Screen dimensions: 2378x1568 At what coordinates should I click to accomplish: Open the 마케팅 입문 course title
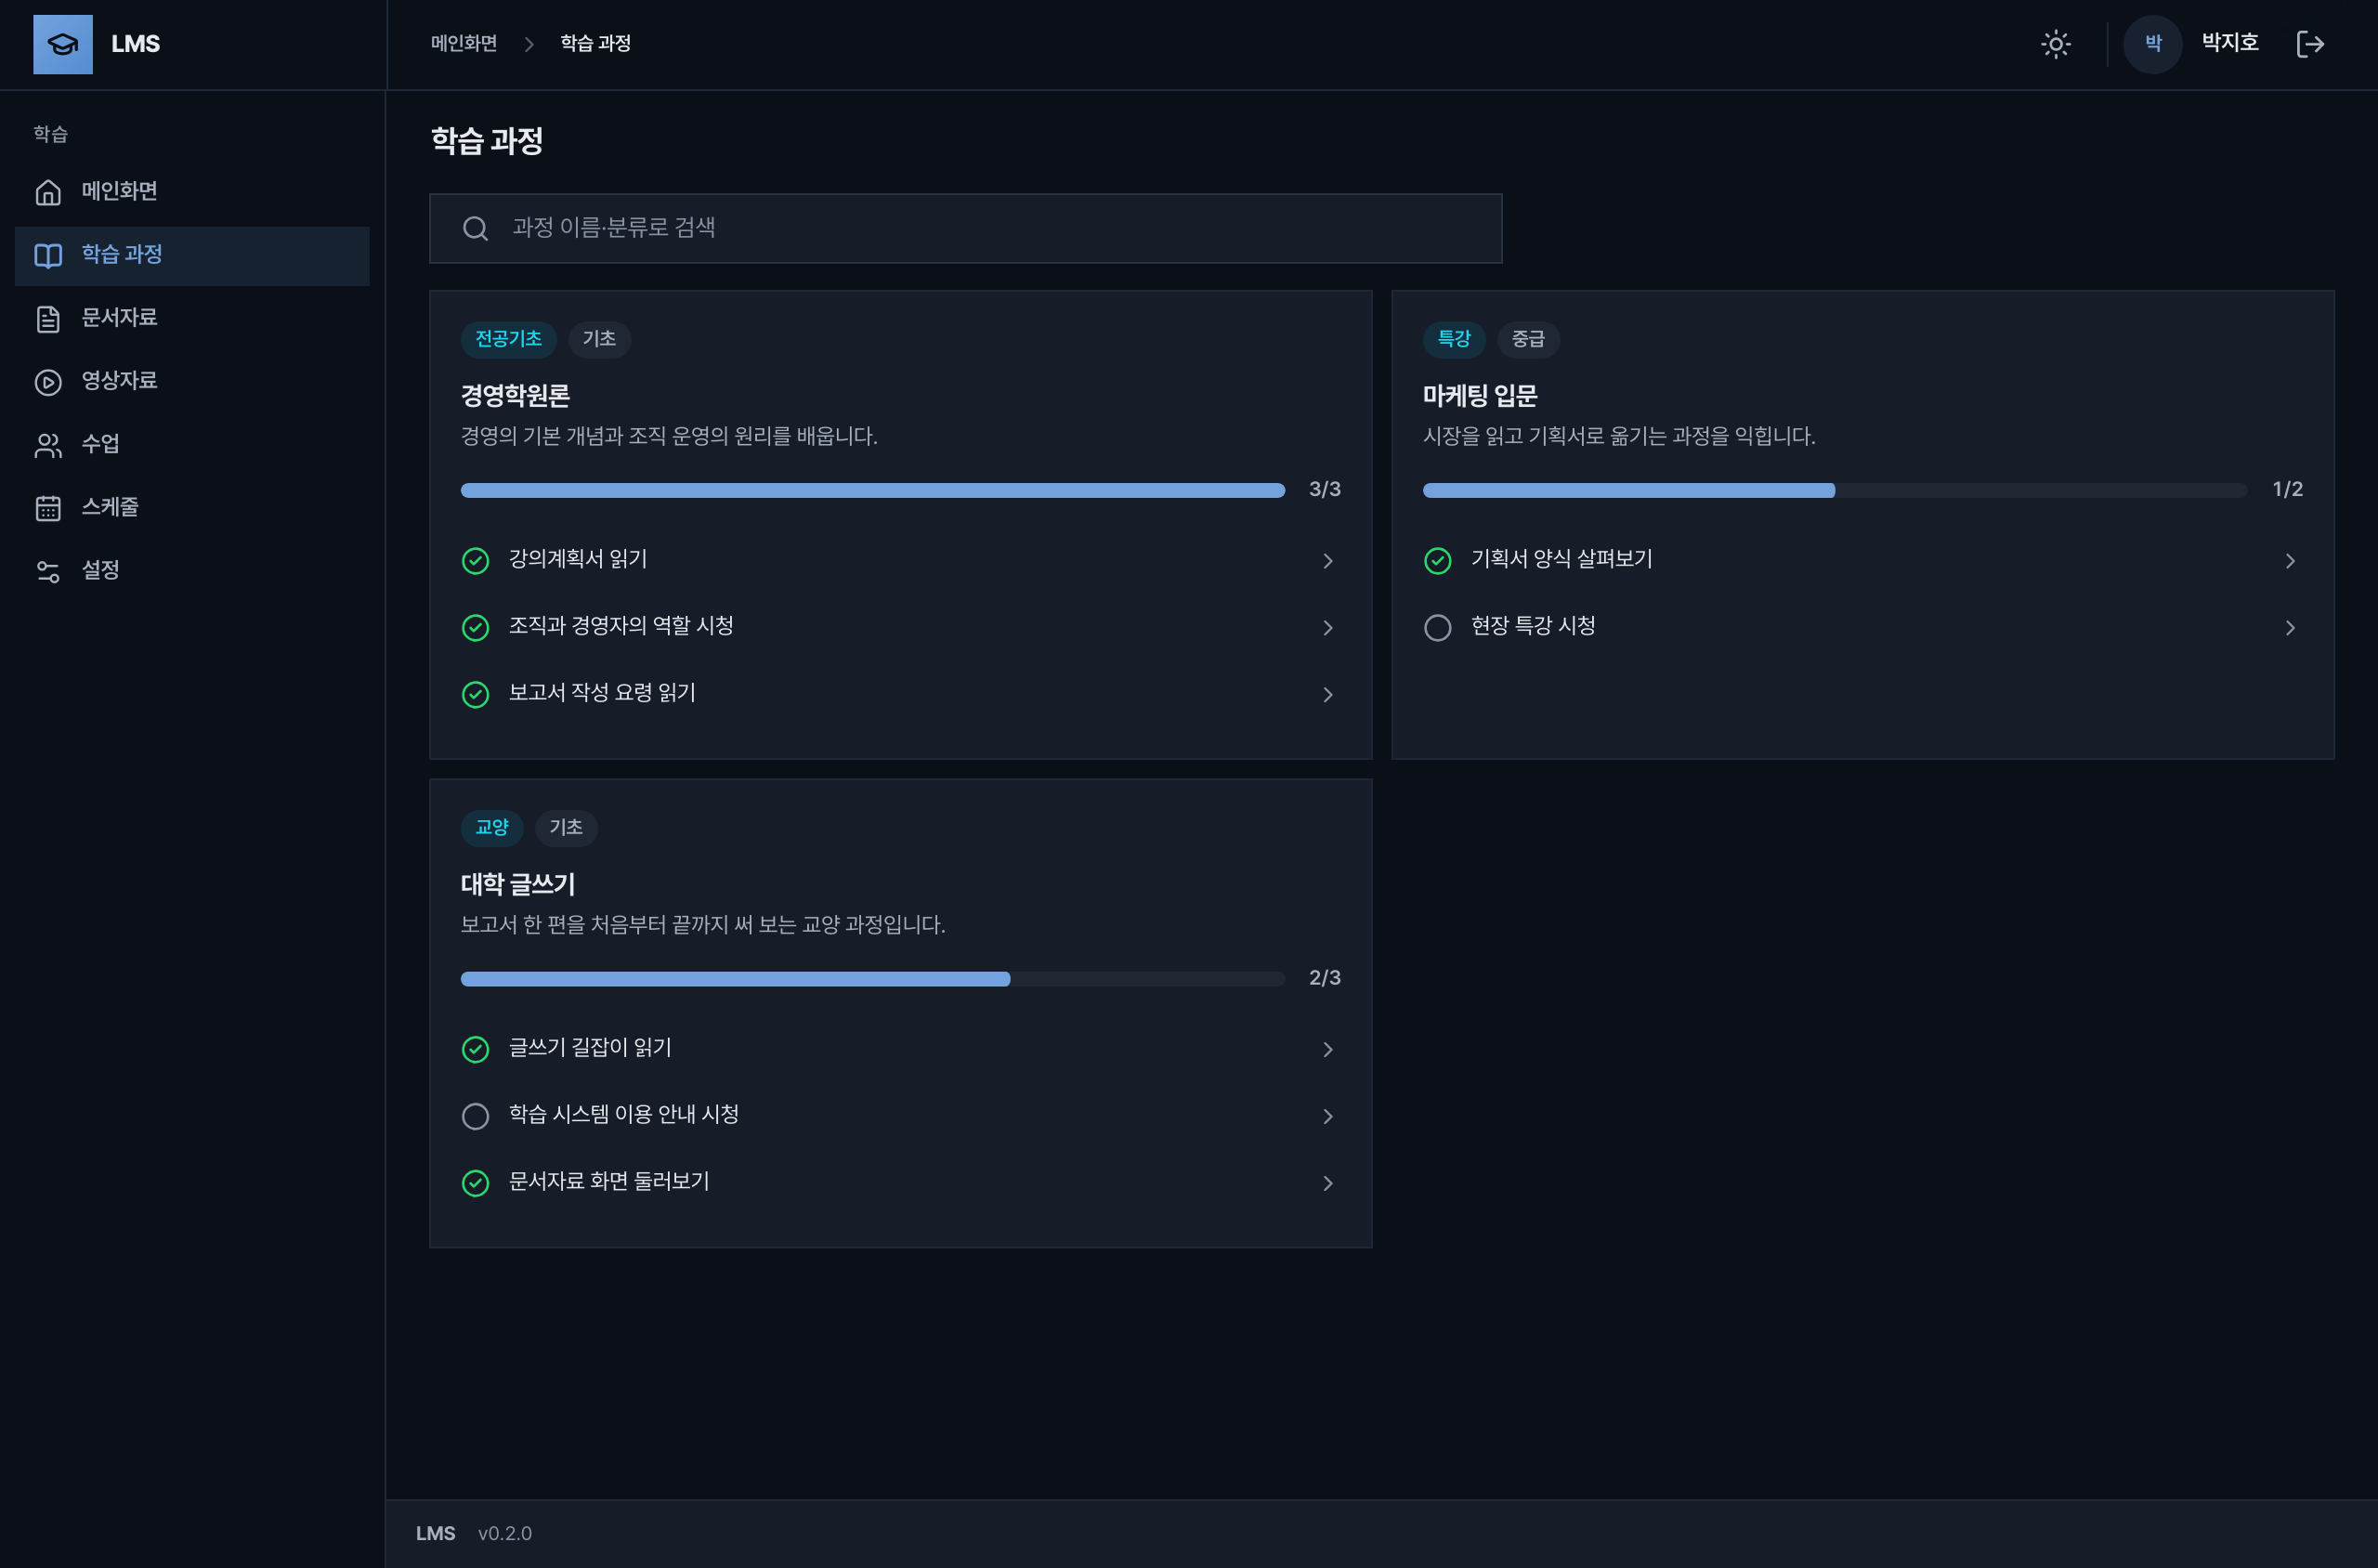point(1480,396)
